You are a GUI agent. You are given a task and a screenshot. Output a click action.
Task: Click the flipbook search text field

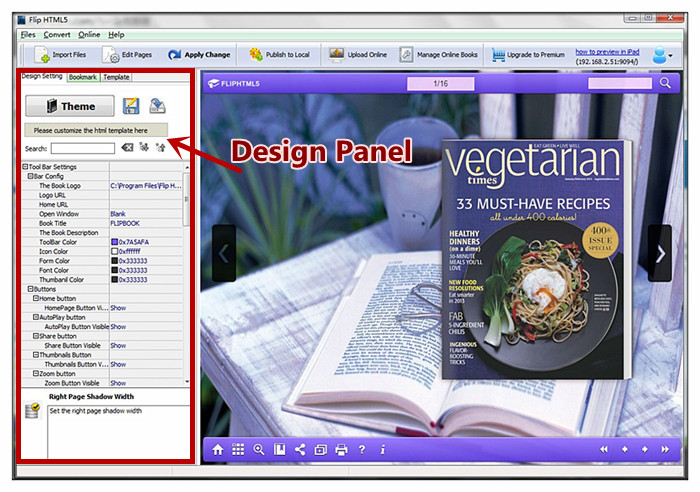pyautogui.click(x=620, y=83)
